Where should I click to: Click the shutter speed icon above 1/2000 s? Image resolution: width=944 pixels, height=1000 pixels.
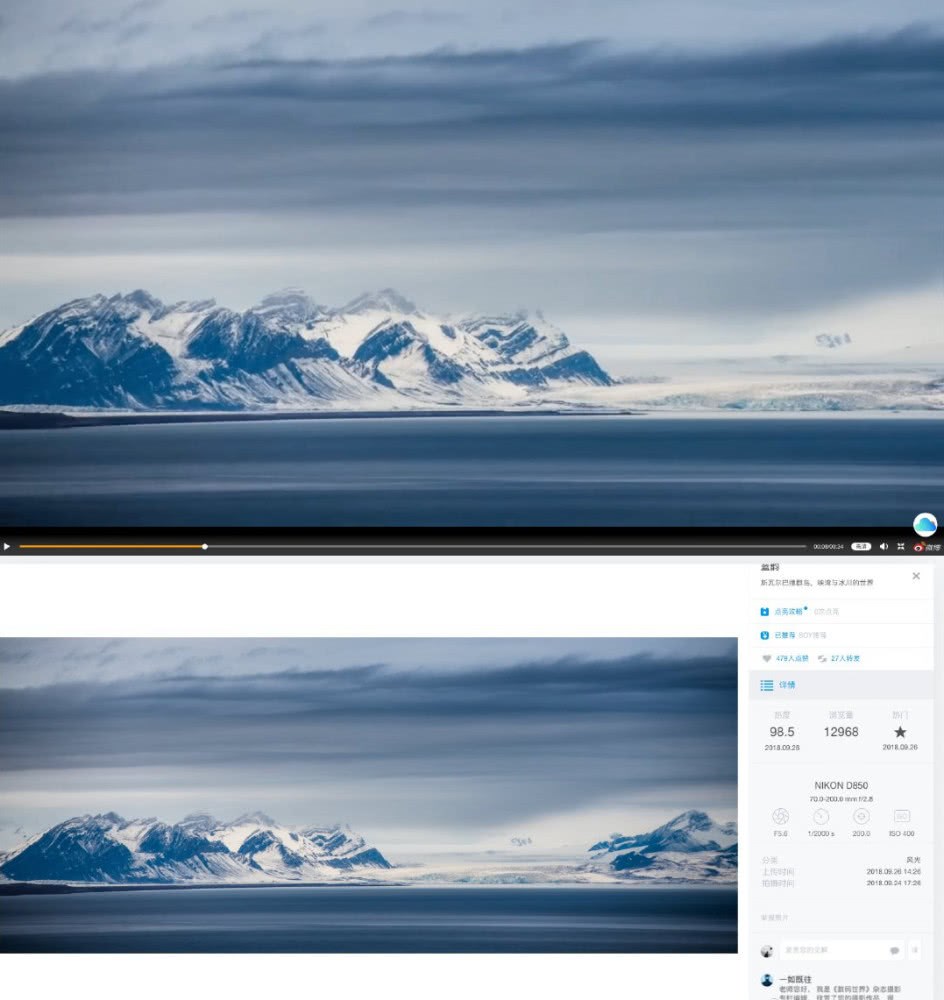coord(821,816)
